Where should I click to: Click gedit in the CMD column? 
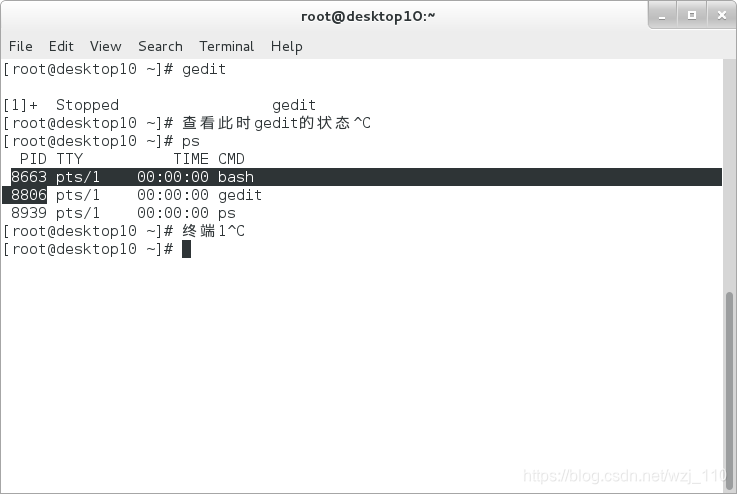click(x=240, y=196)
